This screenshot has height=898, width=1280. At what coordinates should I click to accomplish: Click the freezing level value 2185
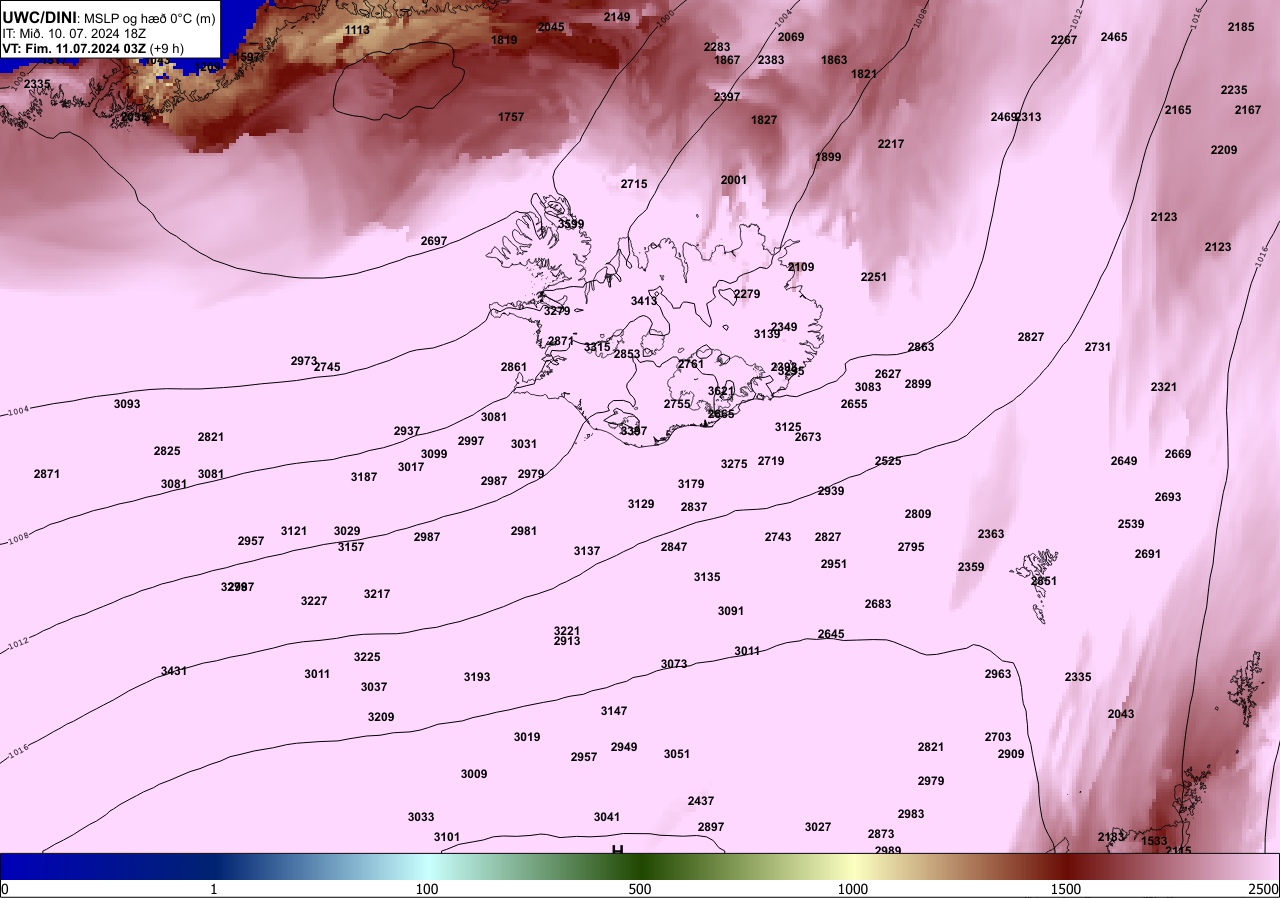tap(1240, 27)
